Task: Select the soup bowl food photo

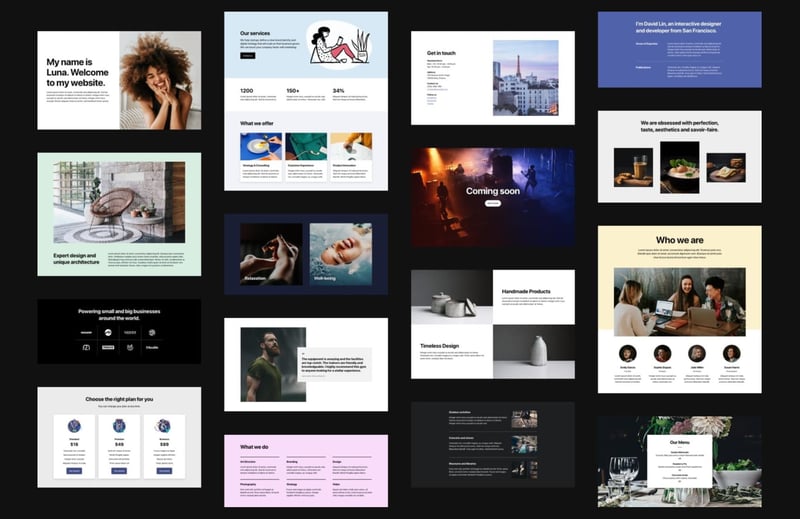Action: click(680, 167)
